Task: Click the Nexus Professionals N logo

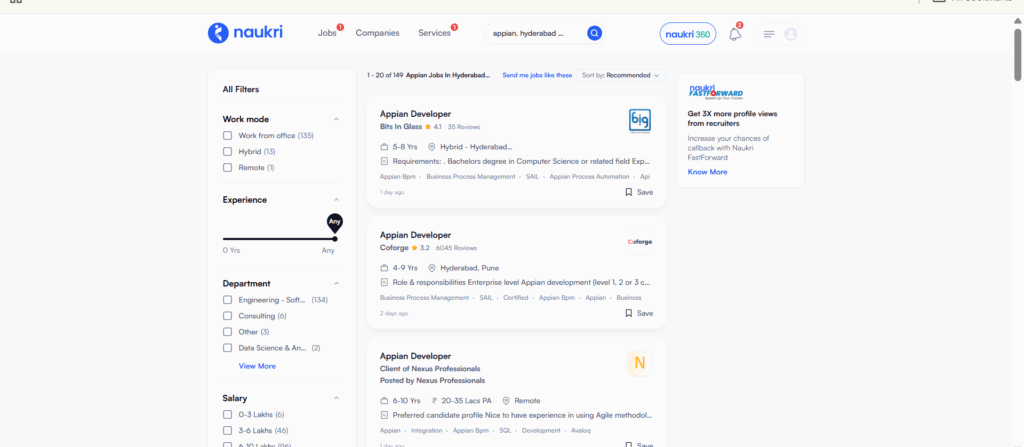Action: click(x=639, y=363)
